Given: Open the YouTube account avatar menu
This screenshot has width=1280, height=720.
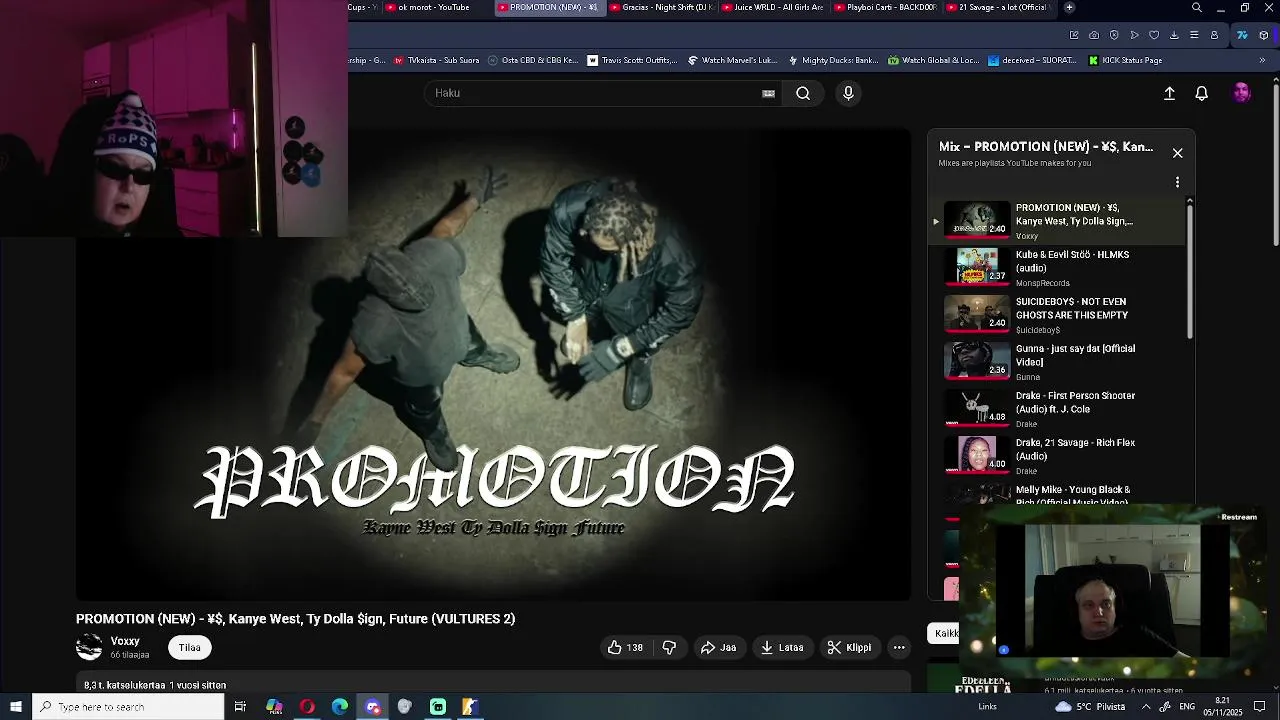Looking at the screenshot, I should [x=1242, y=93].
